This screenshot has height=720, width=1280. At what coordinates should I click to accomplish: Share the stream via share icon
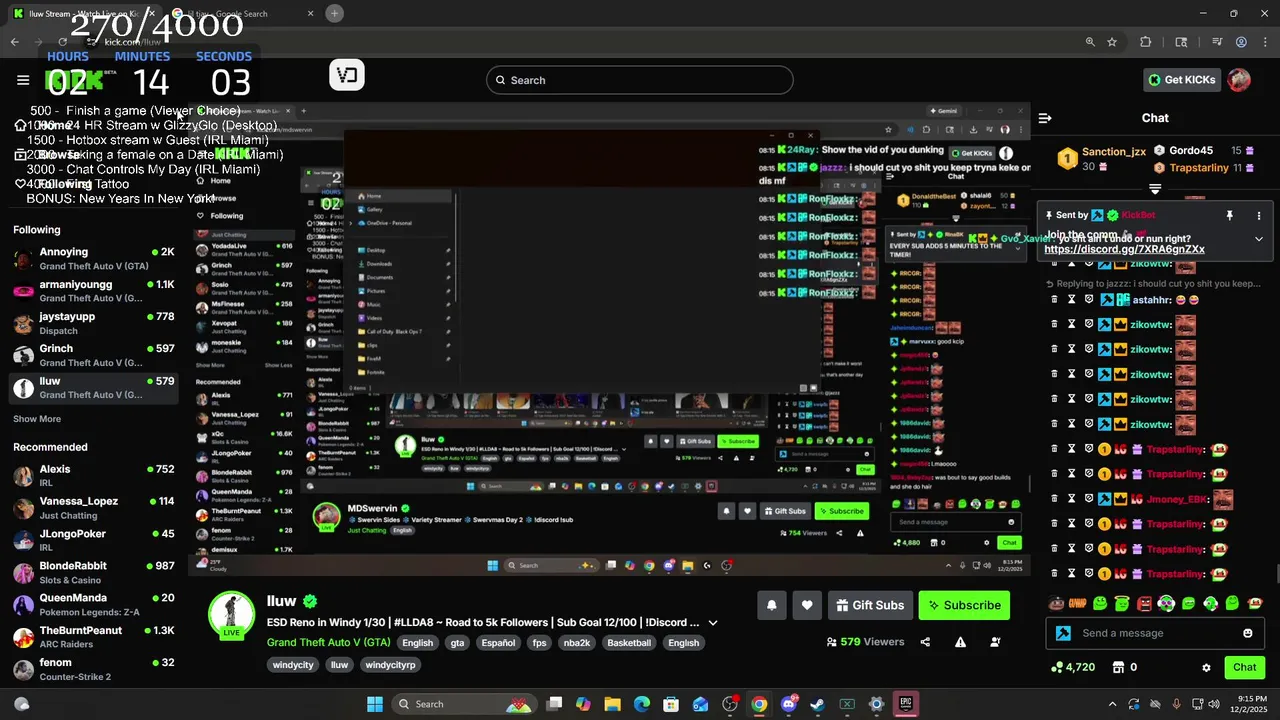point(925,642)
